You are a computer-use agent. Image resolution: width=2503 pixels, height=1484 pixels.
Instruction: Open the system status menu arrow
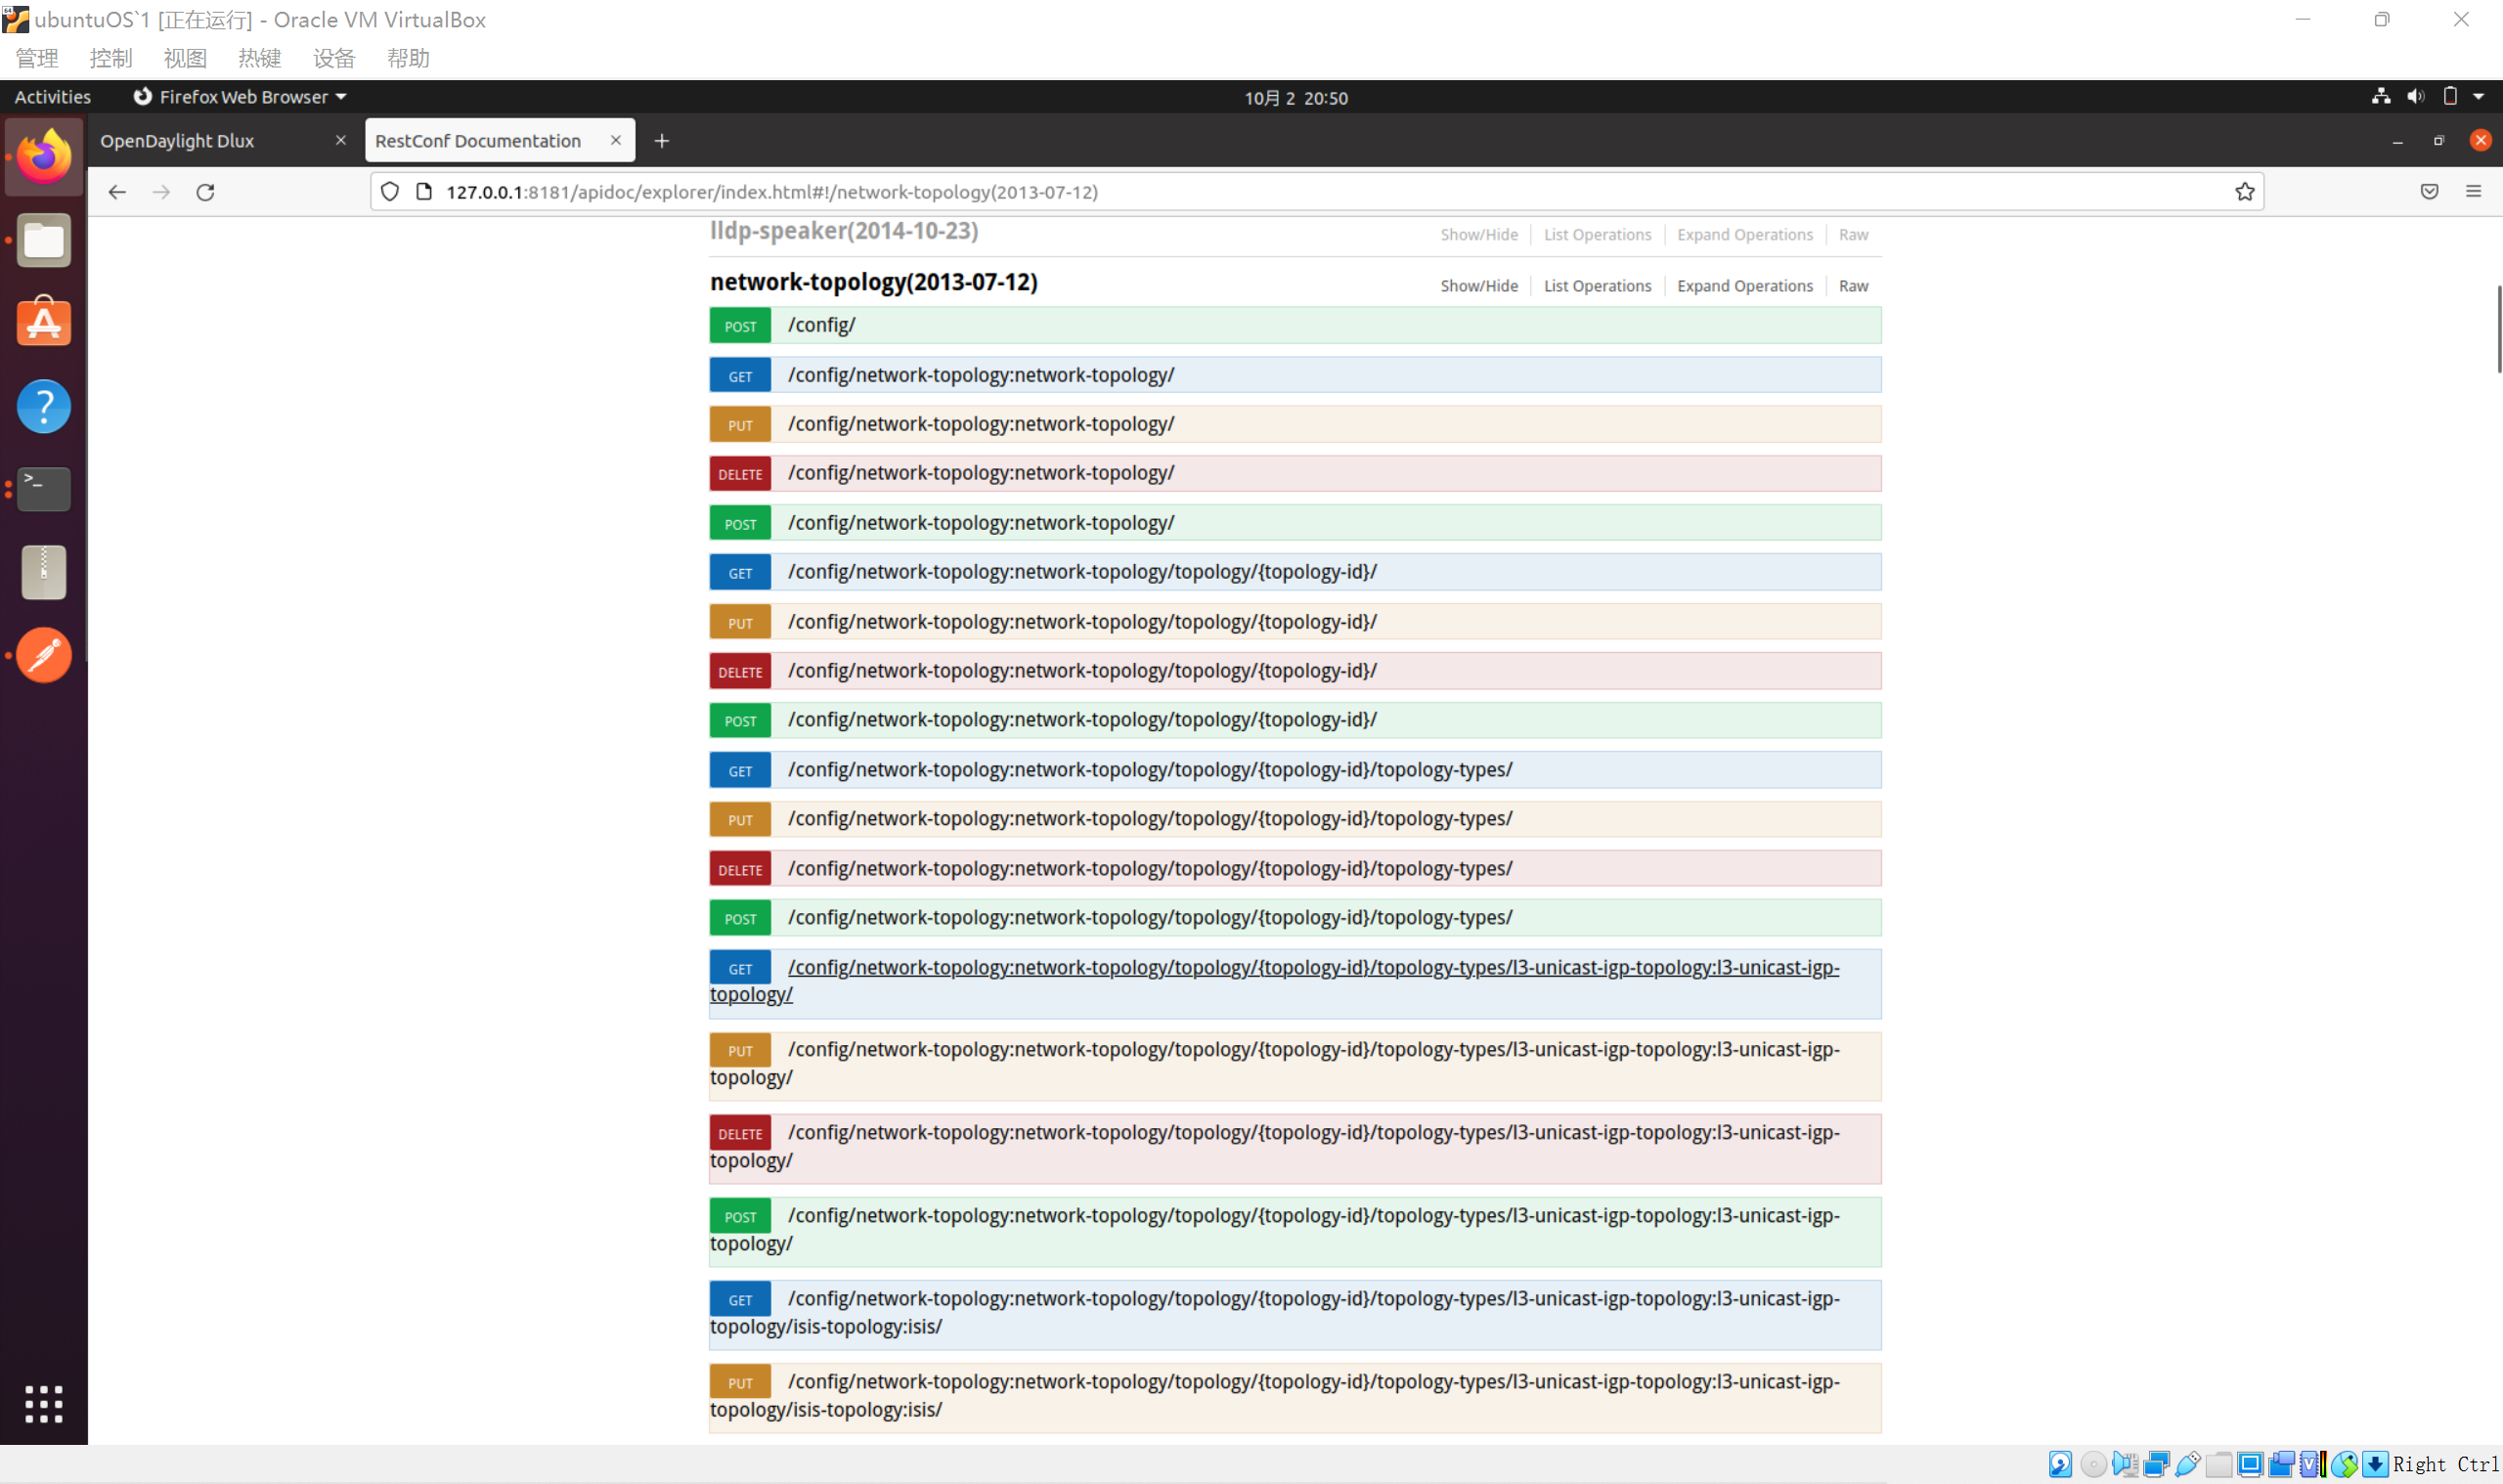(x=2478, y=97)
